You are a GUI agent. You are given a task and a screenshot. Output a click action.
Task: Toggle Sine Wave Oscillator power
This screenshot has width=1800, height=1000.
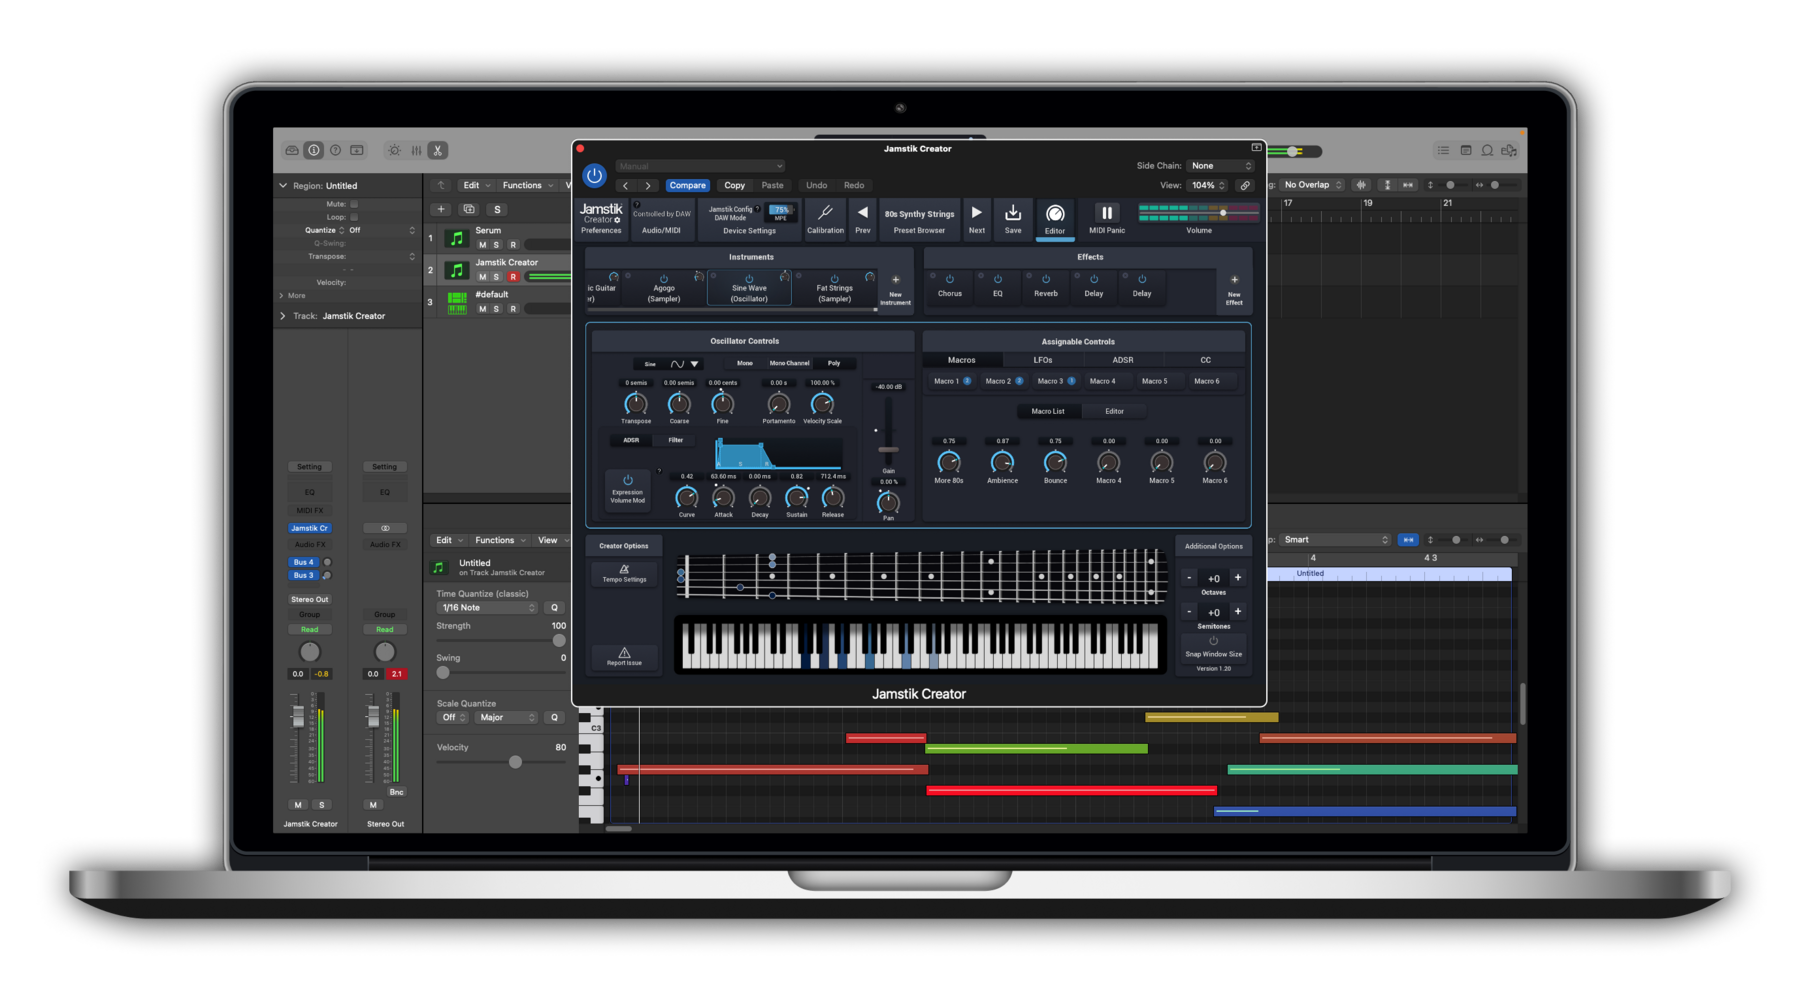pos(749,279)
